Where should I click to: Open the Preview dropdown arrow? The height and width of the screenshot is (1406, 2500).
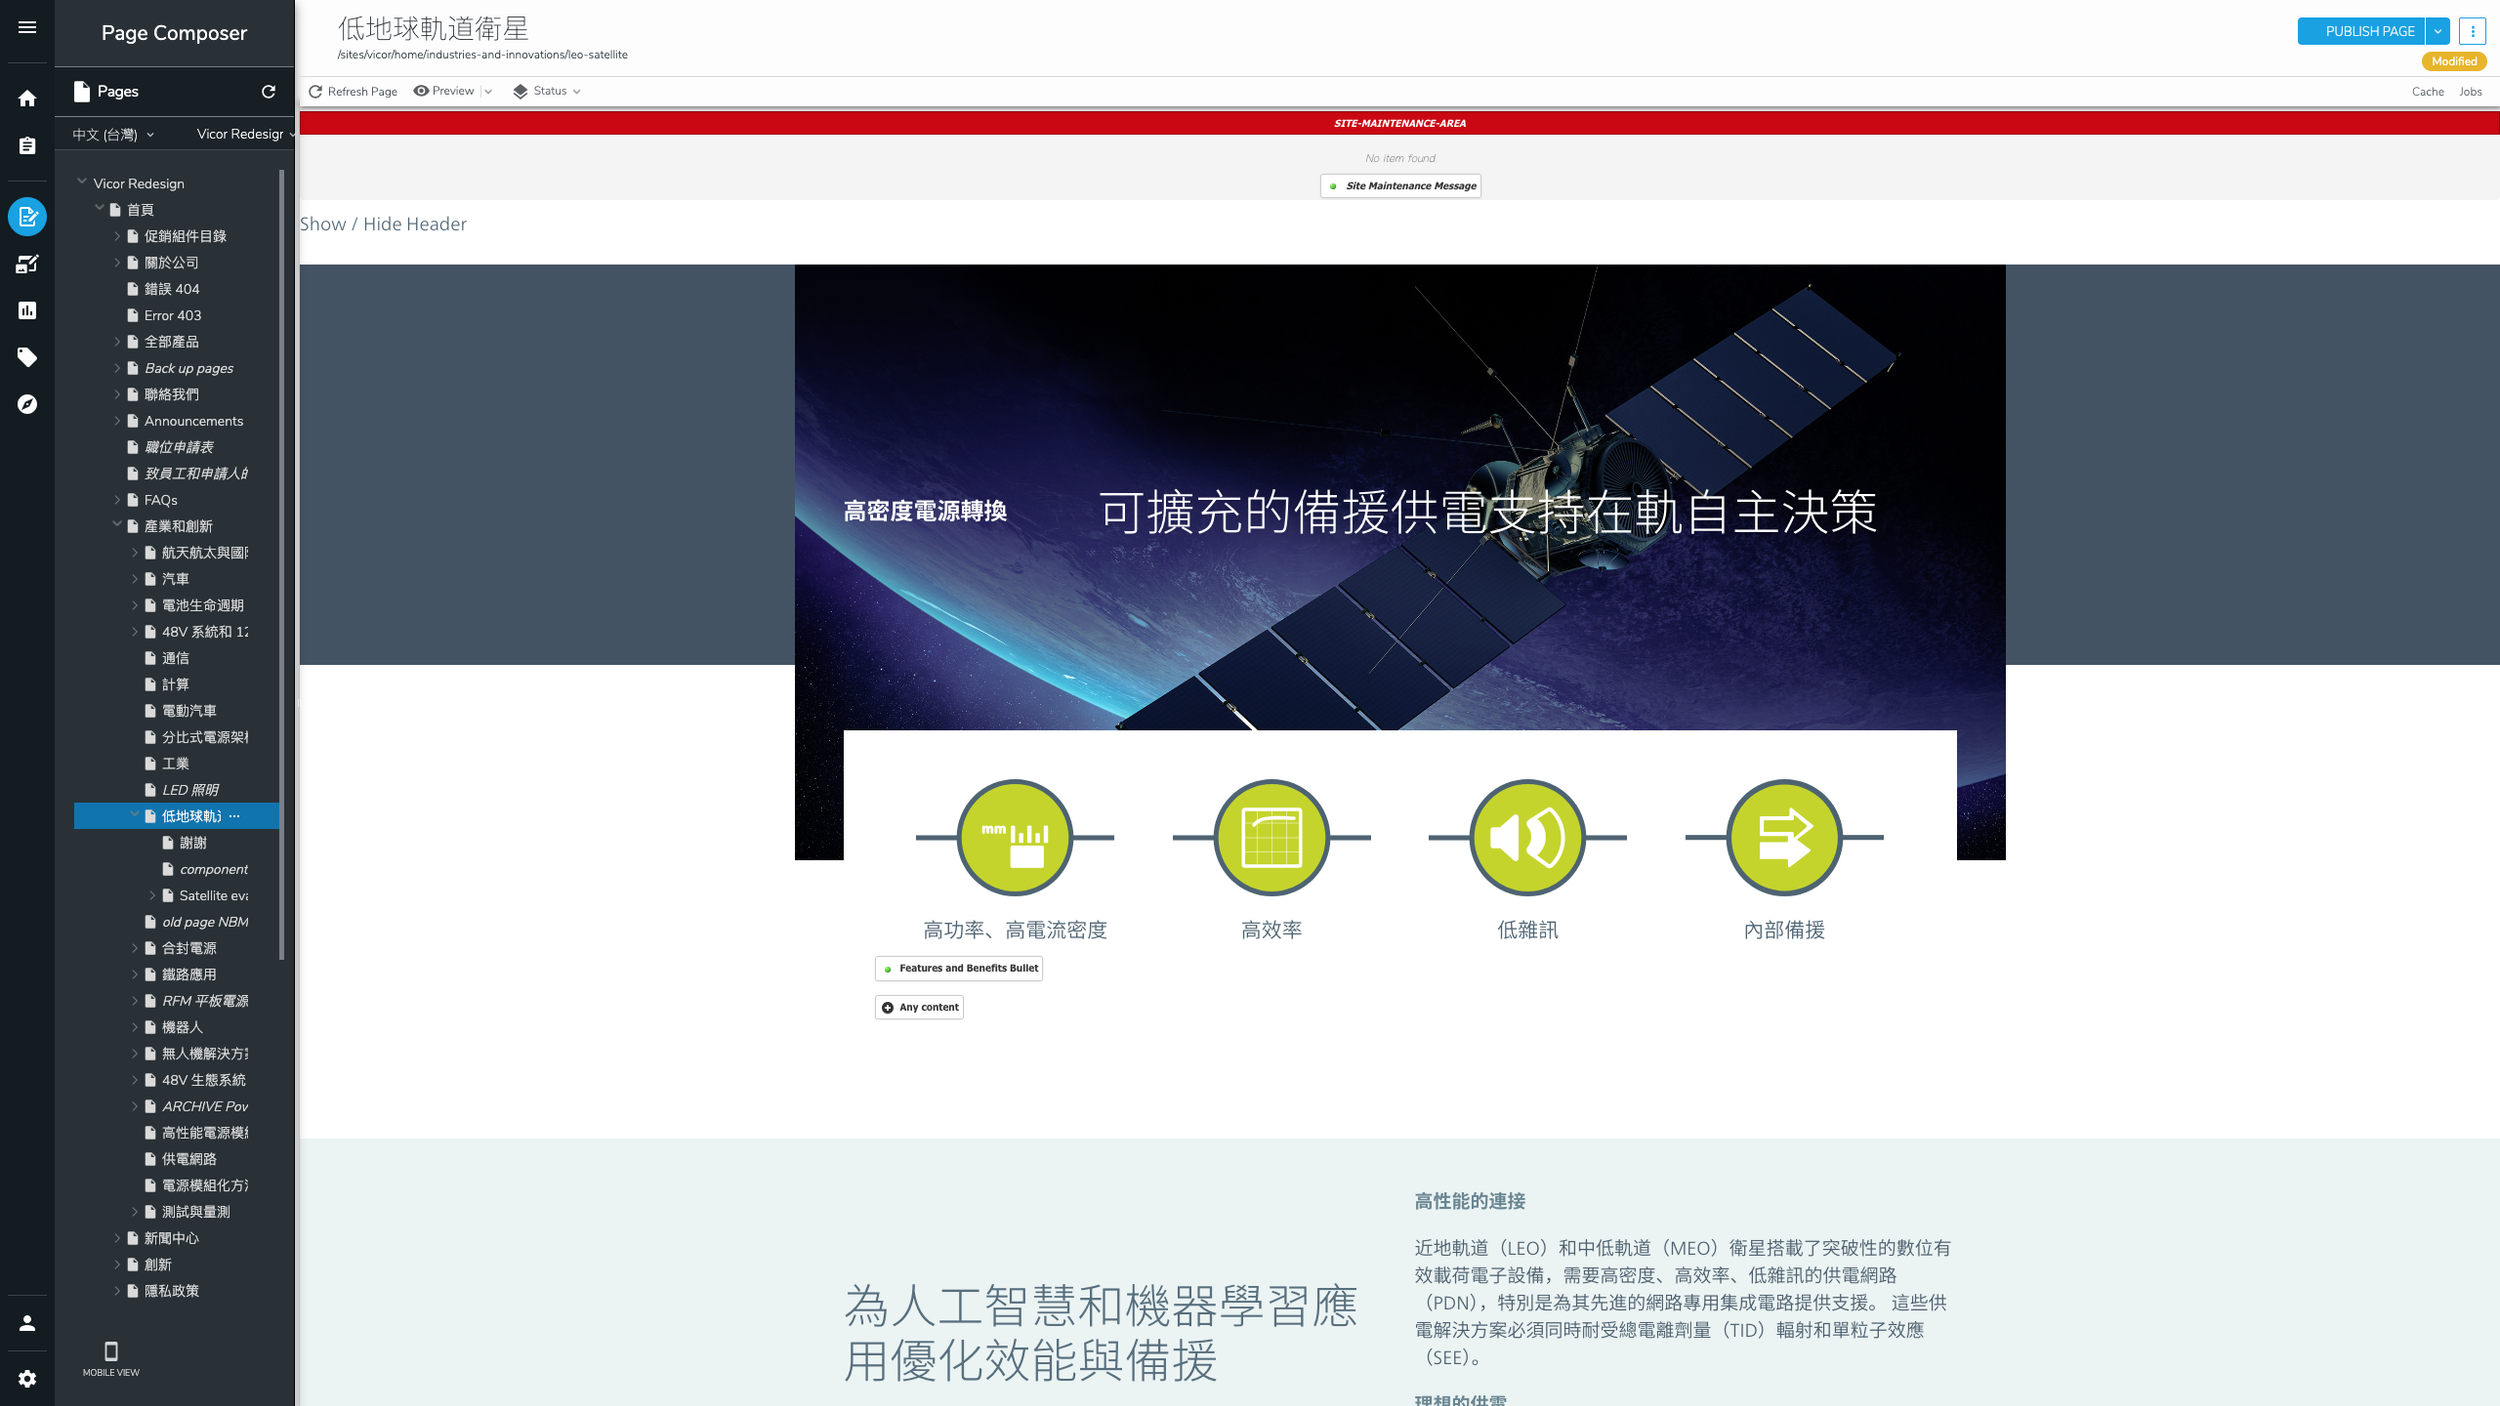[488, 91]
